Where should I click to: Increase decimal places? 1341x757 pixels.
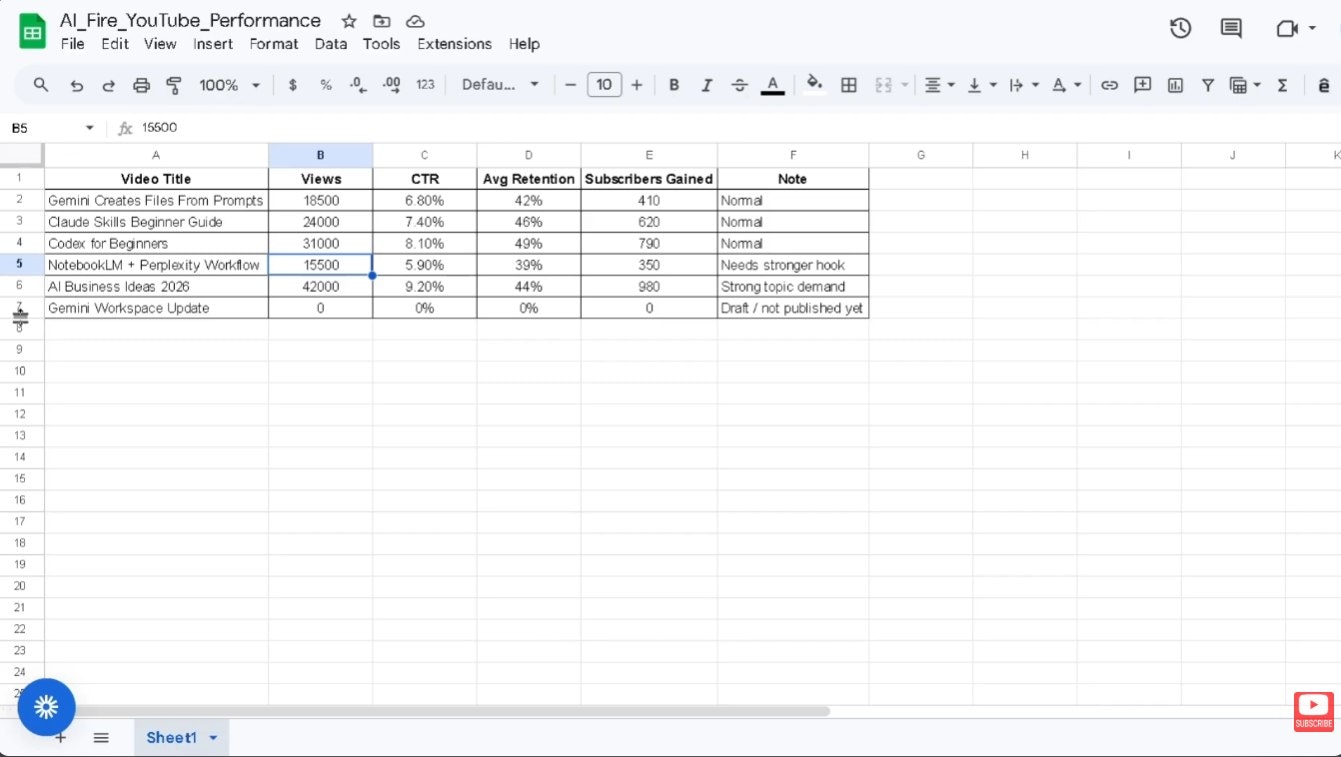pos(392,85)
